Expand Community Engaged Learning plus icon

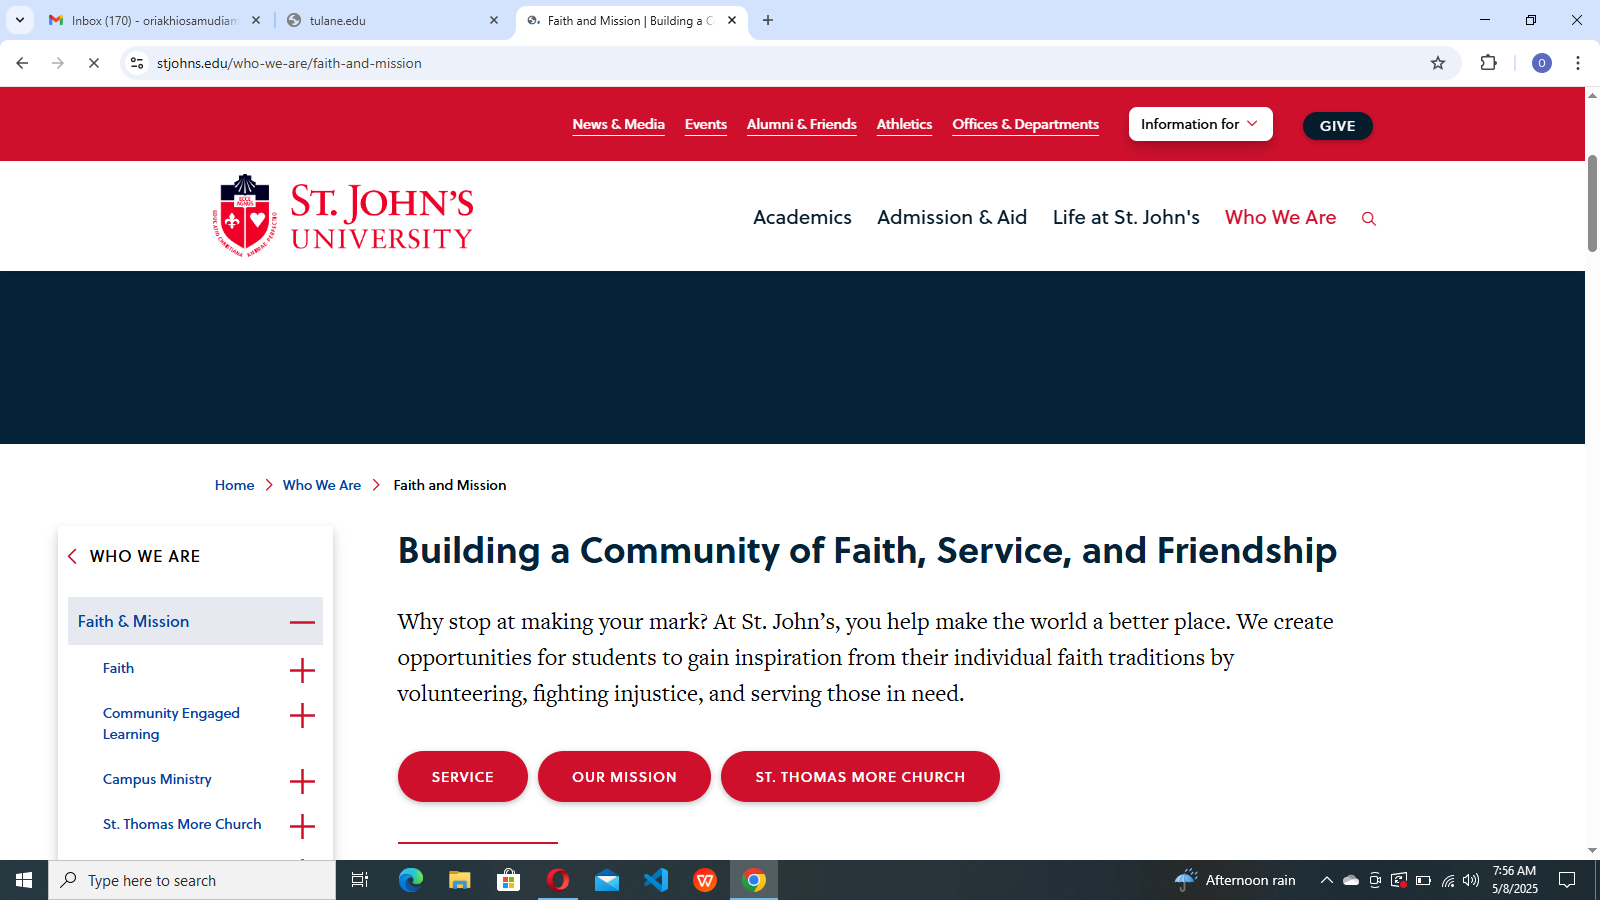pyautogui.click(x=302, y=715)
